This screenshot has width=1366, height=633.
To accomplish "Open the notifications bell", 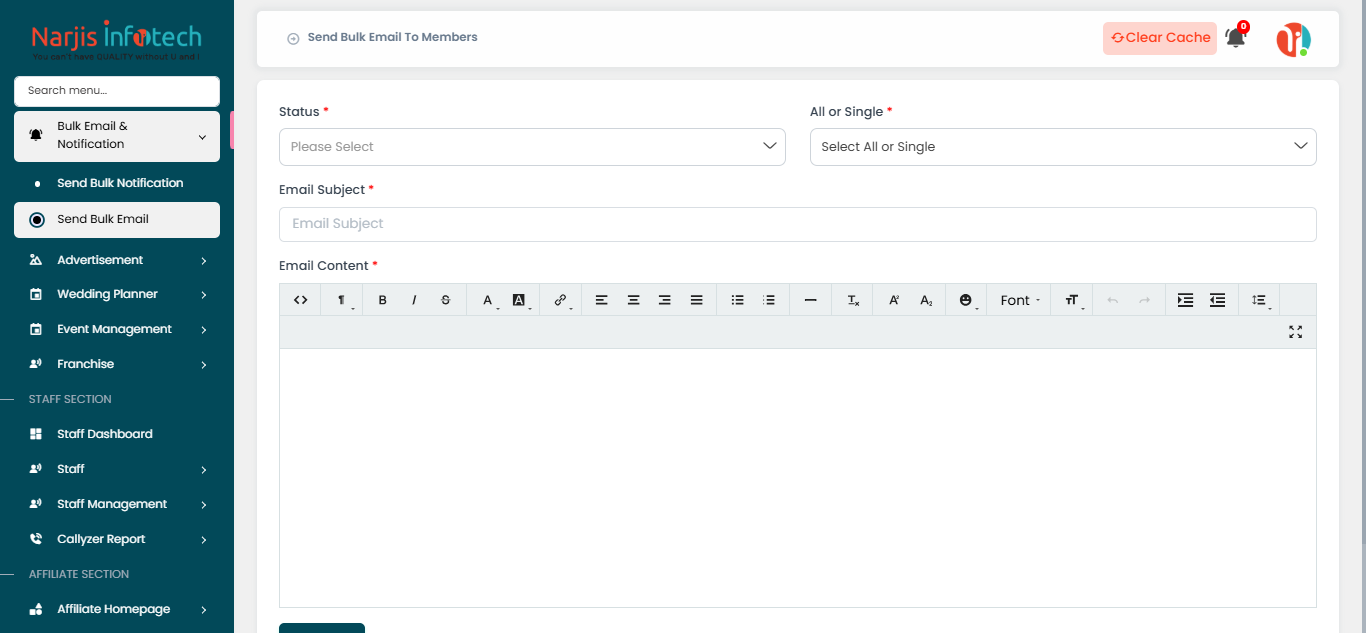I will (x=1236, y=38).
